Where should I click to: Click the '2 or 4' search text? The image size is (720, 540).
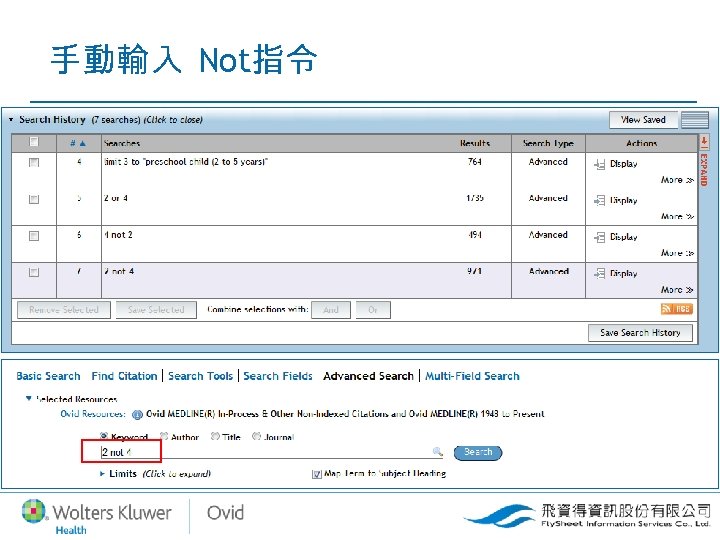point(116,198)
